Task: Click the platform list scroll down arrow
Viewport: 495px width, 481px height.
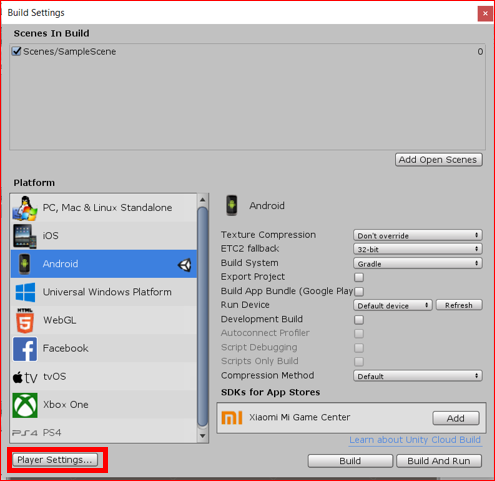Action: coord(203,436)
